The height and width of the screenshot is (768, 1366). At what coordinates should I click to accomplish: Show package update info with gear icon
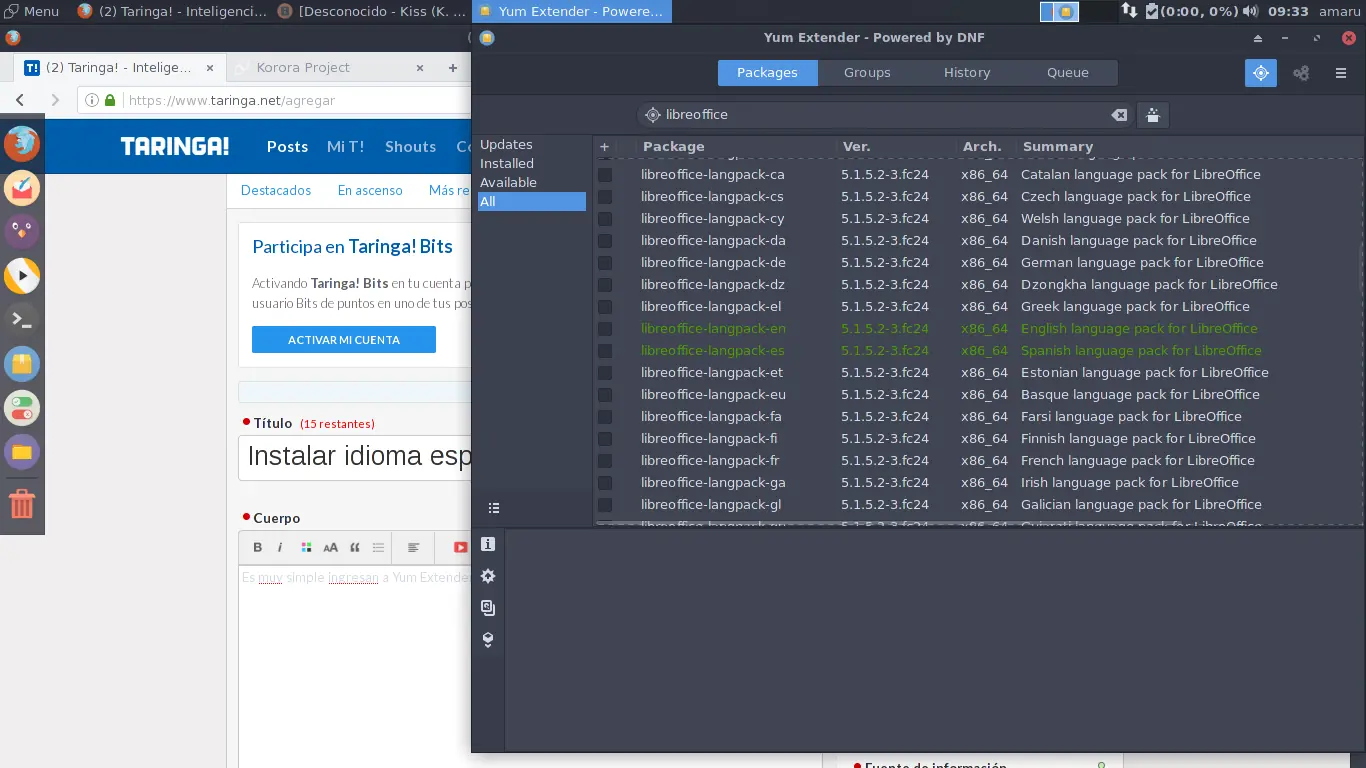[x=488, y=577]
